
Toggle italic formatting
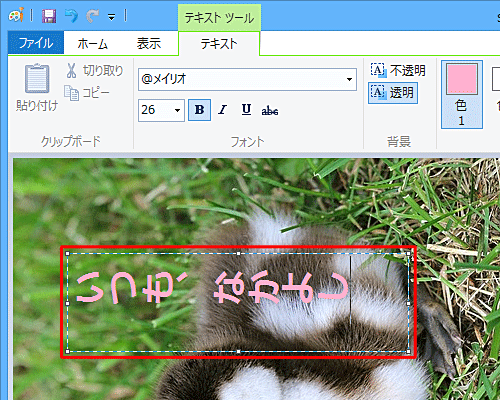[x=222, y=110]
